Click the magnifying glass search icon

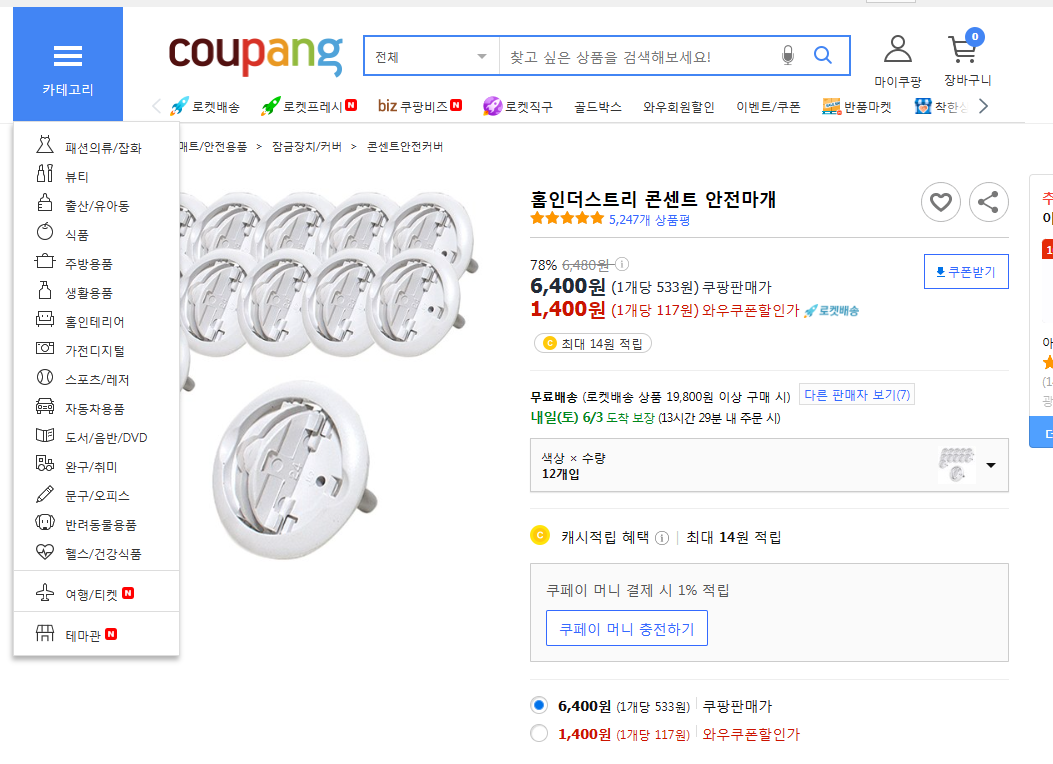tap(823, 56)
